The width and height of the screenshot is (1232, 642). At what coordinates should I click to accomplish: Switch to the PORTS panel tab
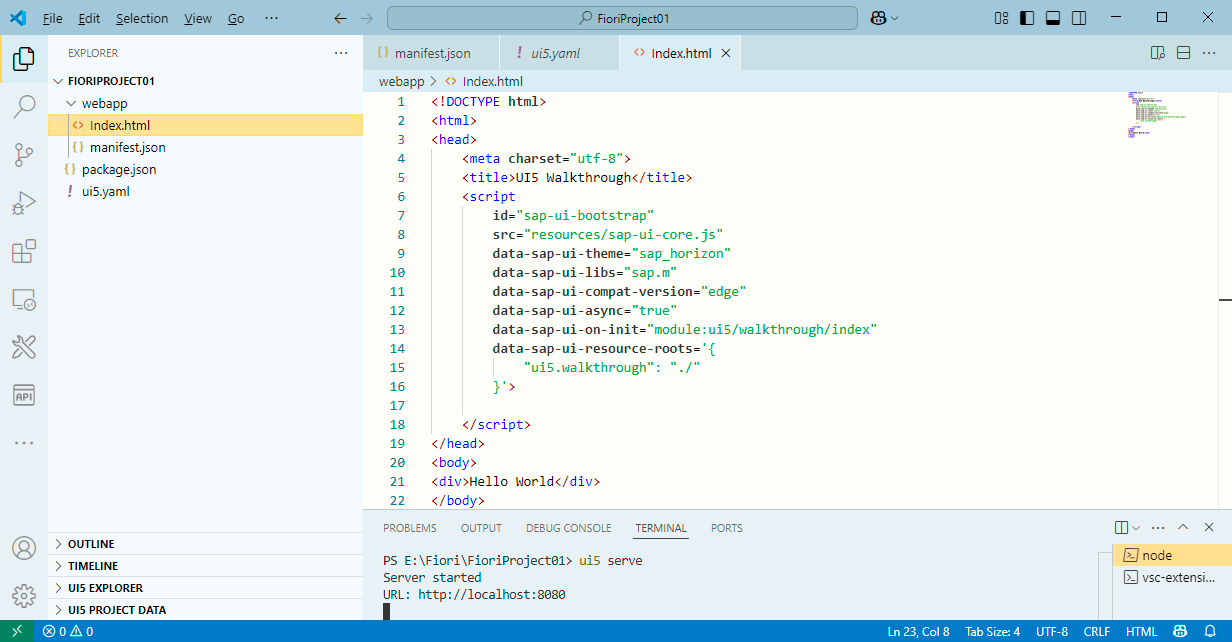point(727,528)
